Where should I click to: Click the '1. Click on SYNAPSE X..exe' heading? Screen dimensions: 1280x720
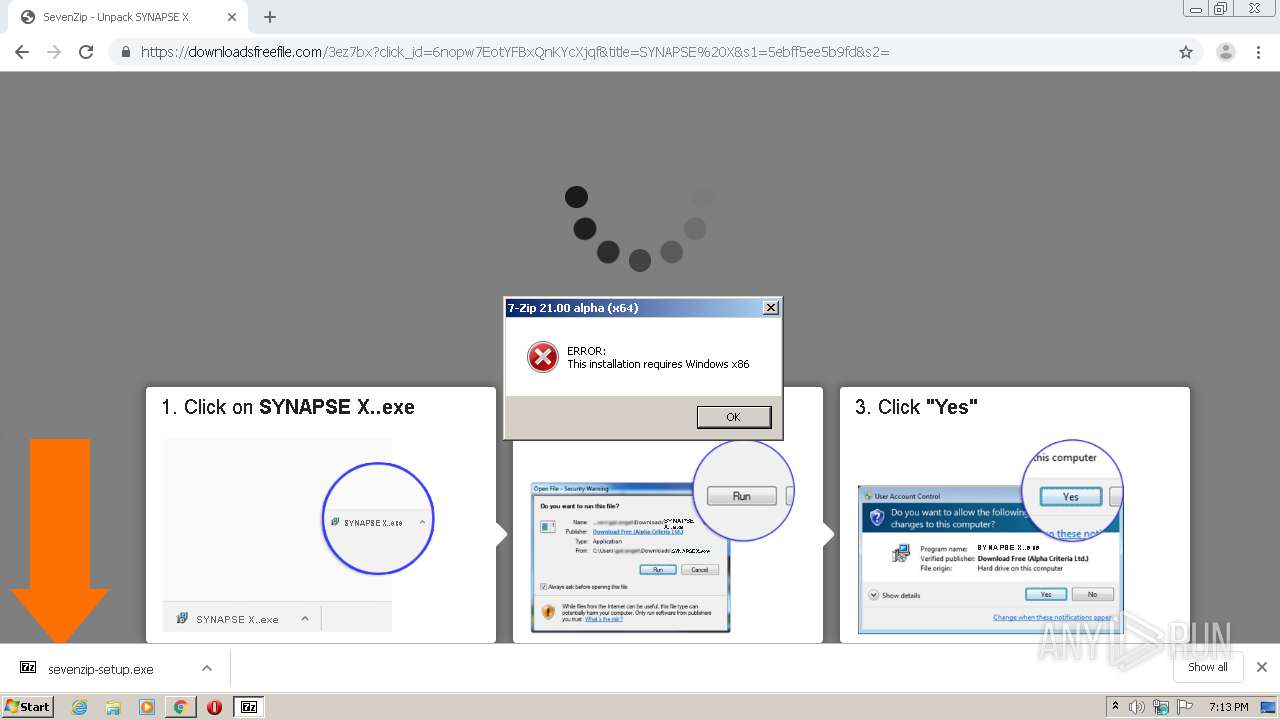(288, 407)
